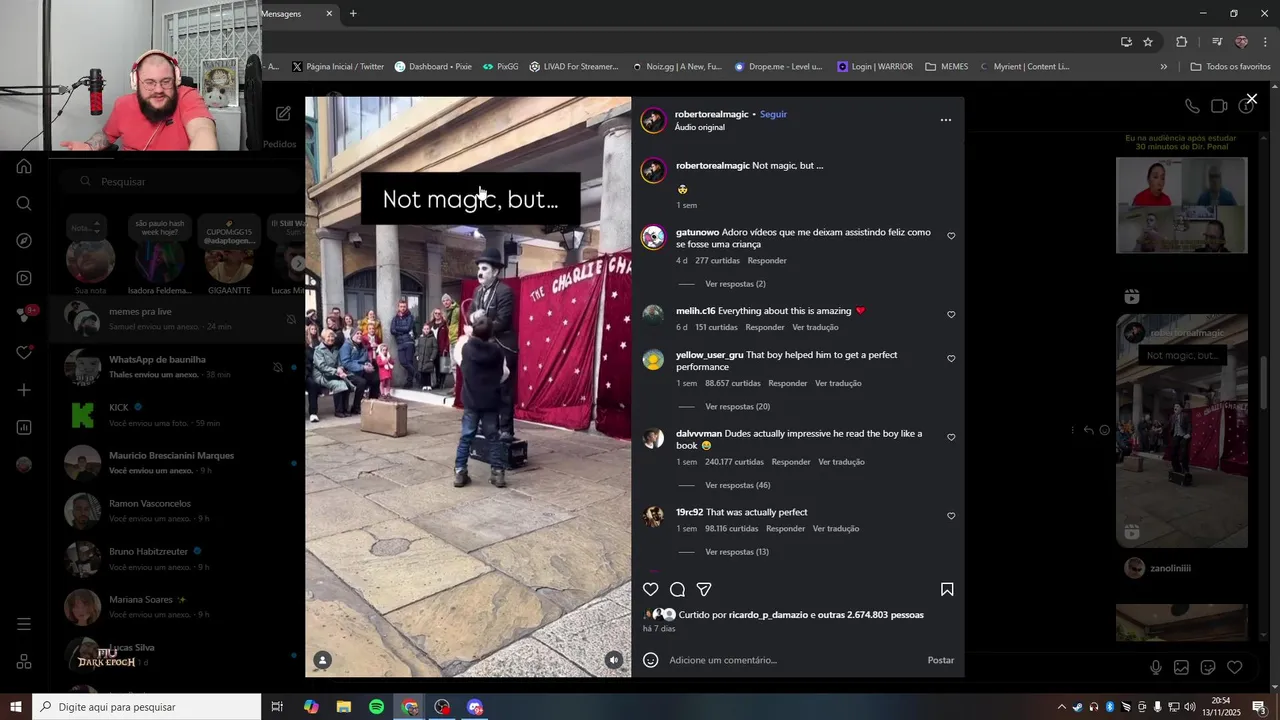Send a heart in the chat box
1280x720 pixels.
point(1235,667)
